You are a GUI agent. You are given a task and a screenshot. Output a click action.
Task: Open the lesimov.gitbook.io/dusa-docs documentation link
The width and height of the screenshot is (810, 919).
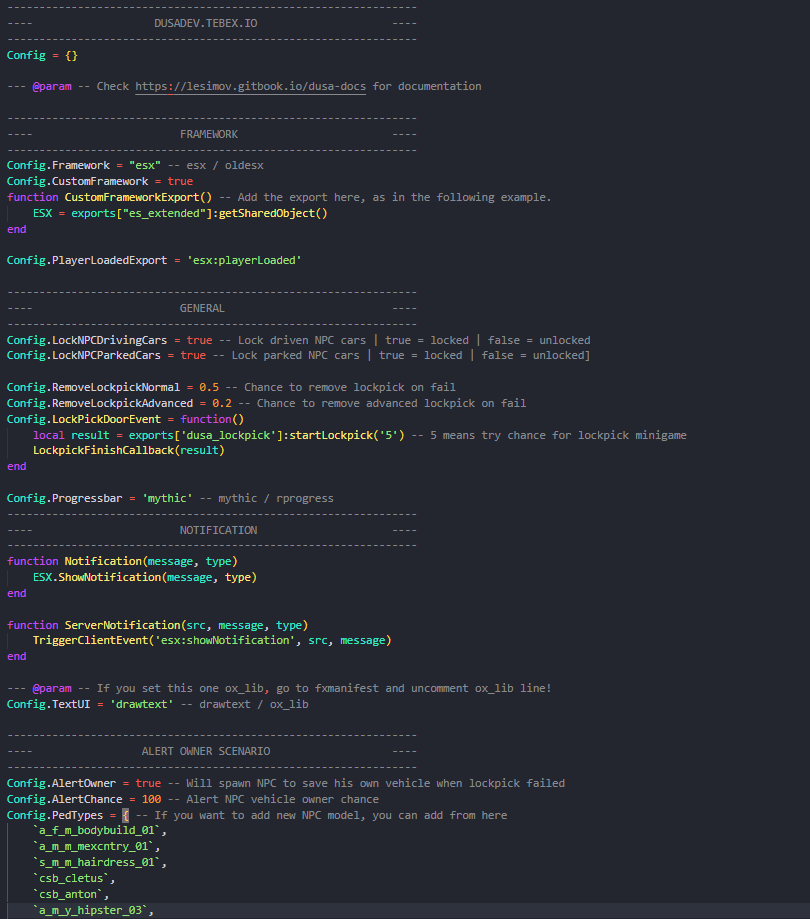[x=250, y=86]
